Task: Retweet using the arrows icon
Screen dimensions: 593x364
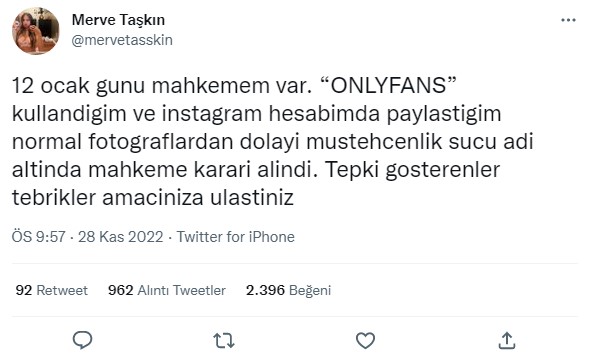Action: coord(224,341)
